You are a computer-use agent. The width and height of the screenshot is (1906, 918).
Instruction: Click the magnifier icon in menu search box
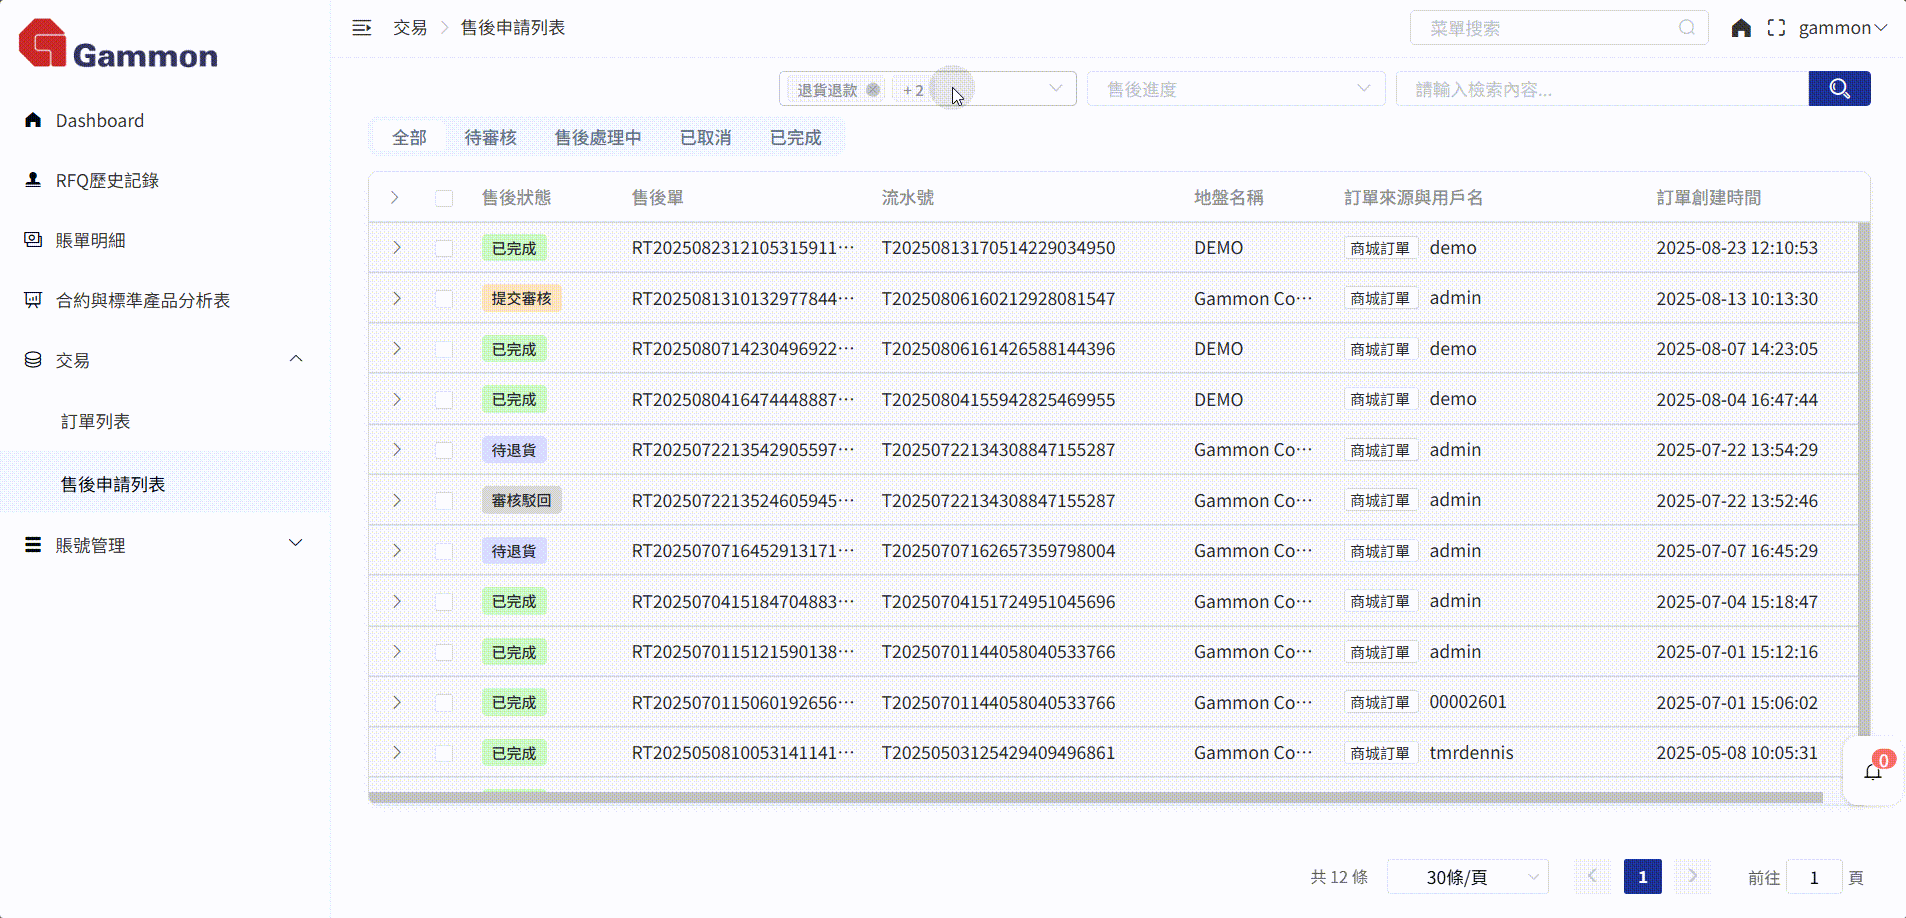[1687, 28]
